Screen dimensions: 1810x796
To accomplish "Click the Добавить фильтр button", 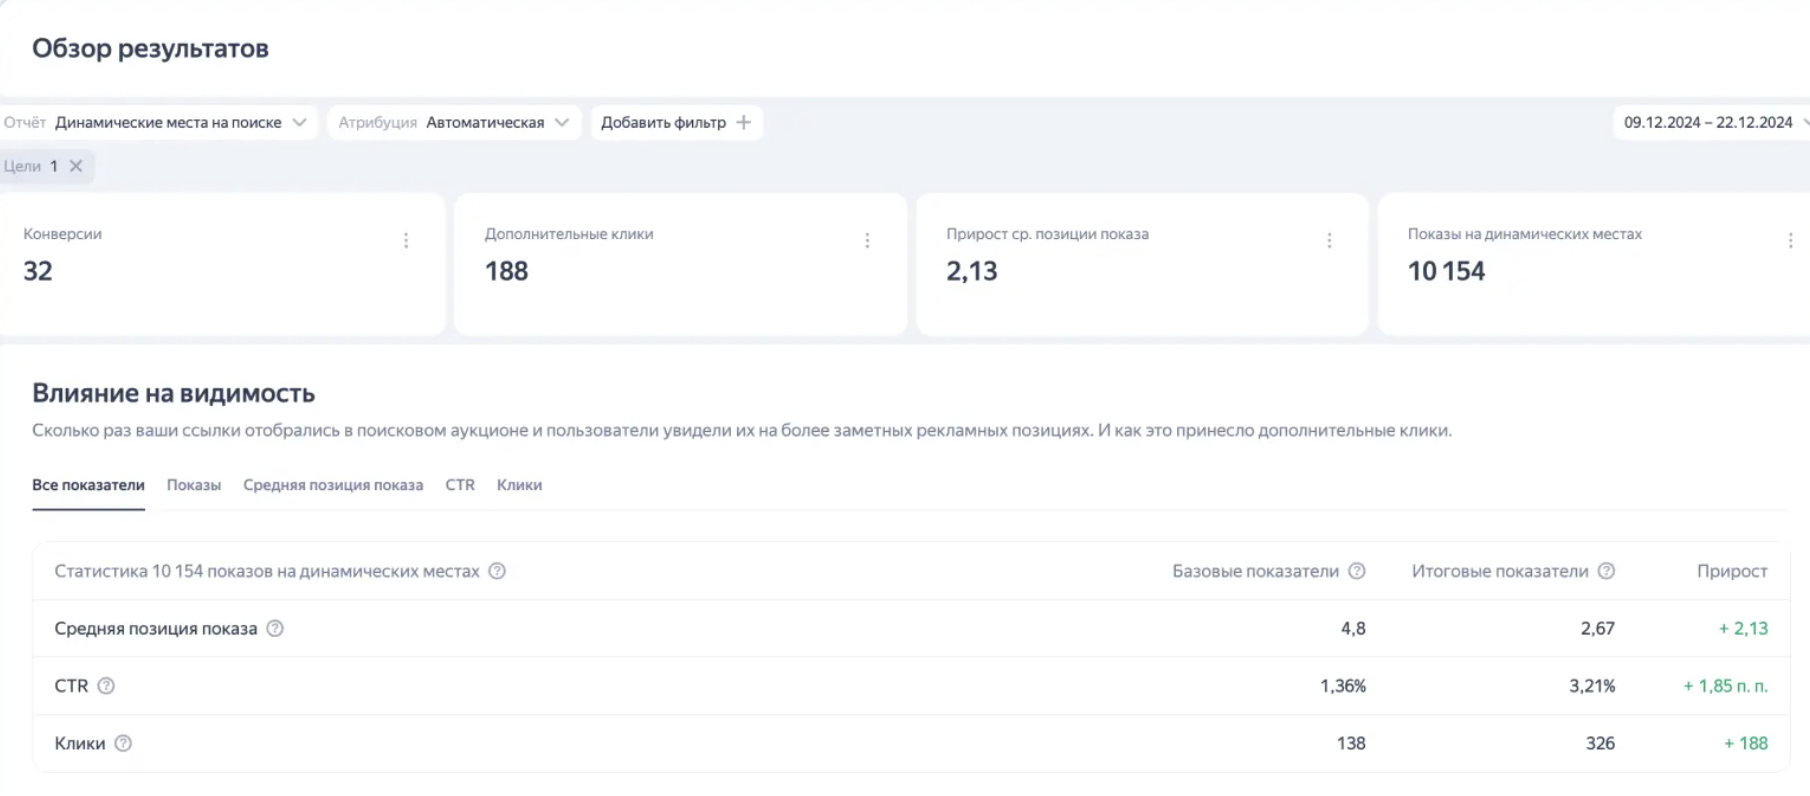I will tap(676, 122).
